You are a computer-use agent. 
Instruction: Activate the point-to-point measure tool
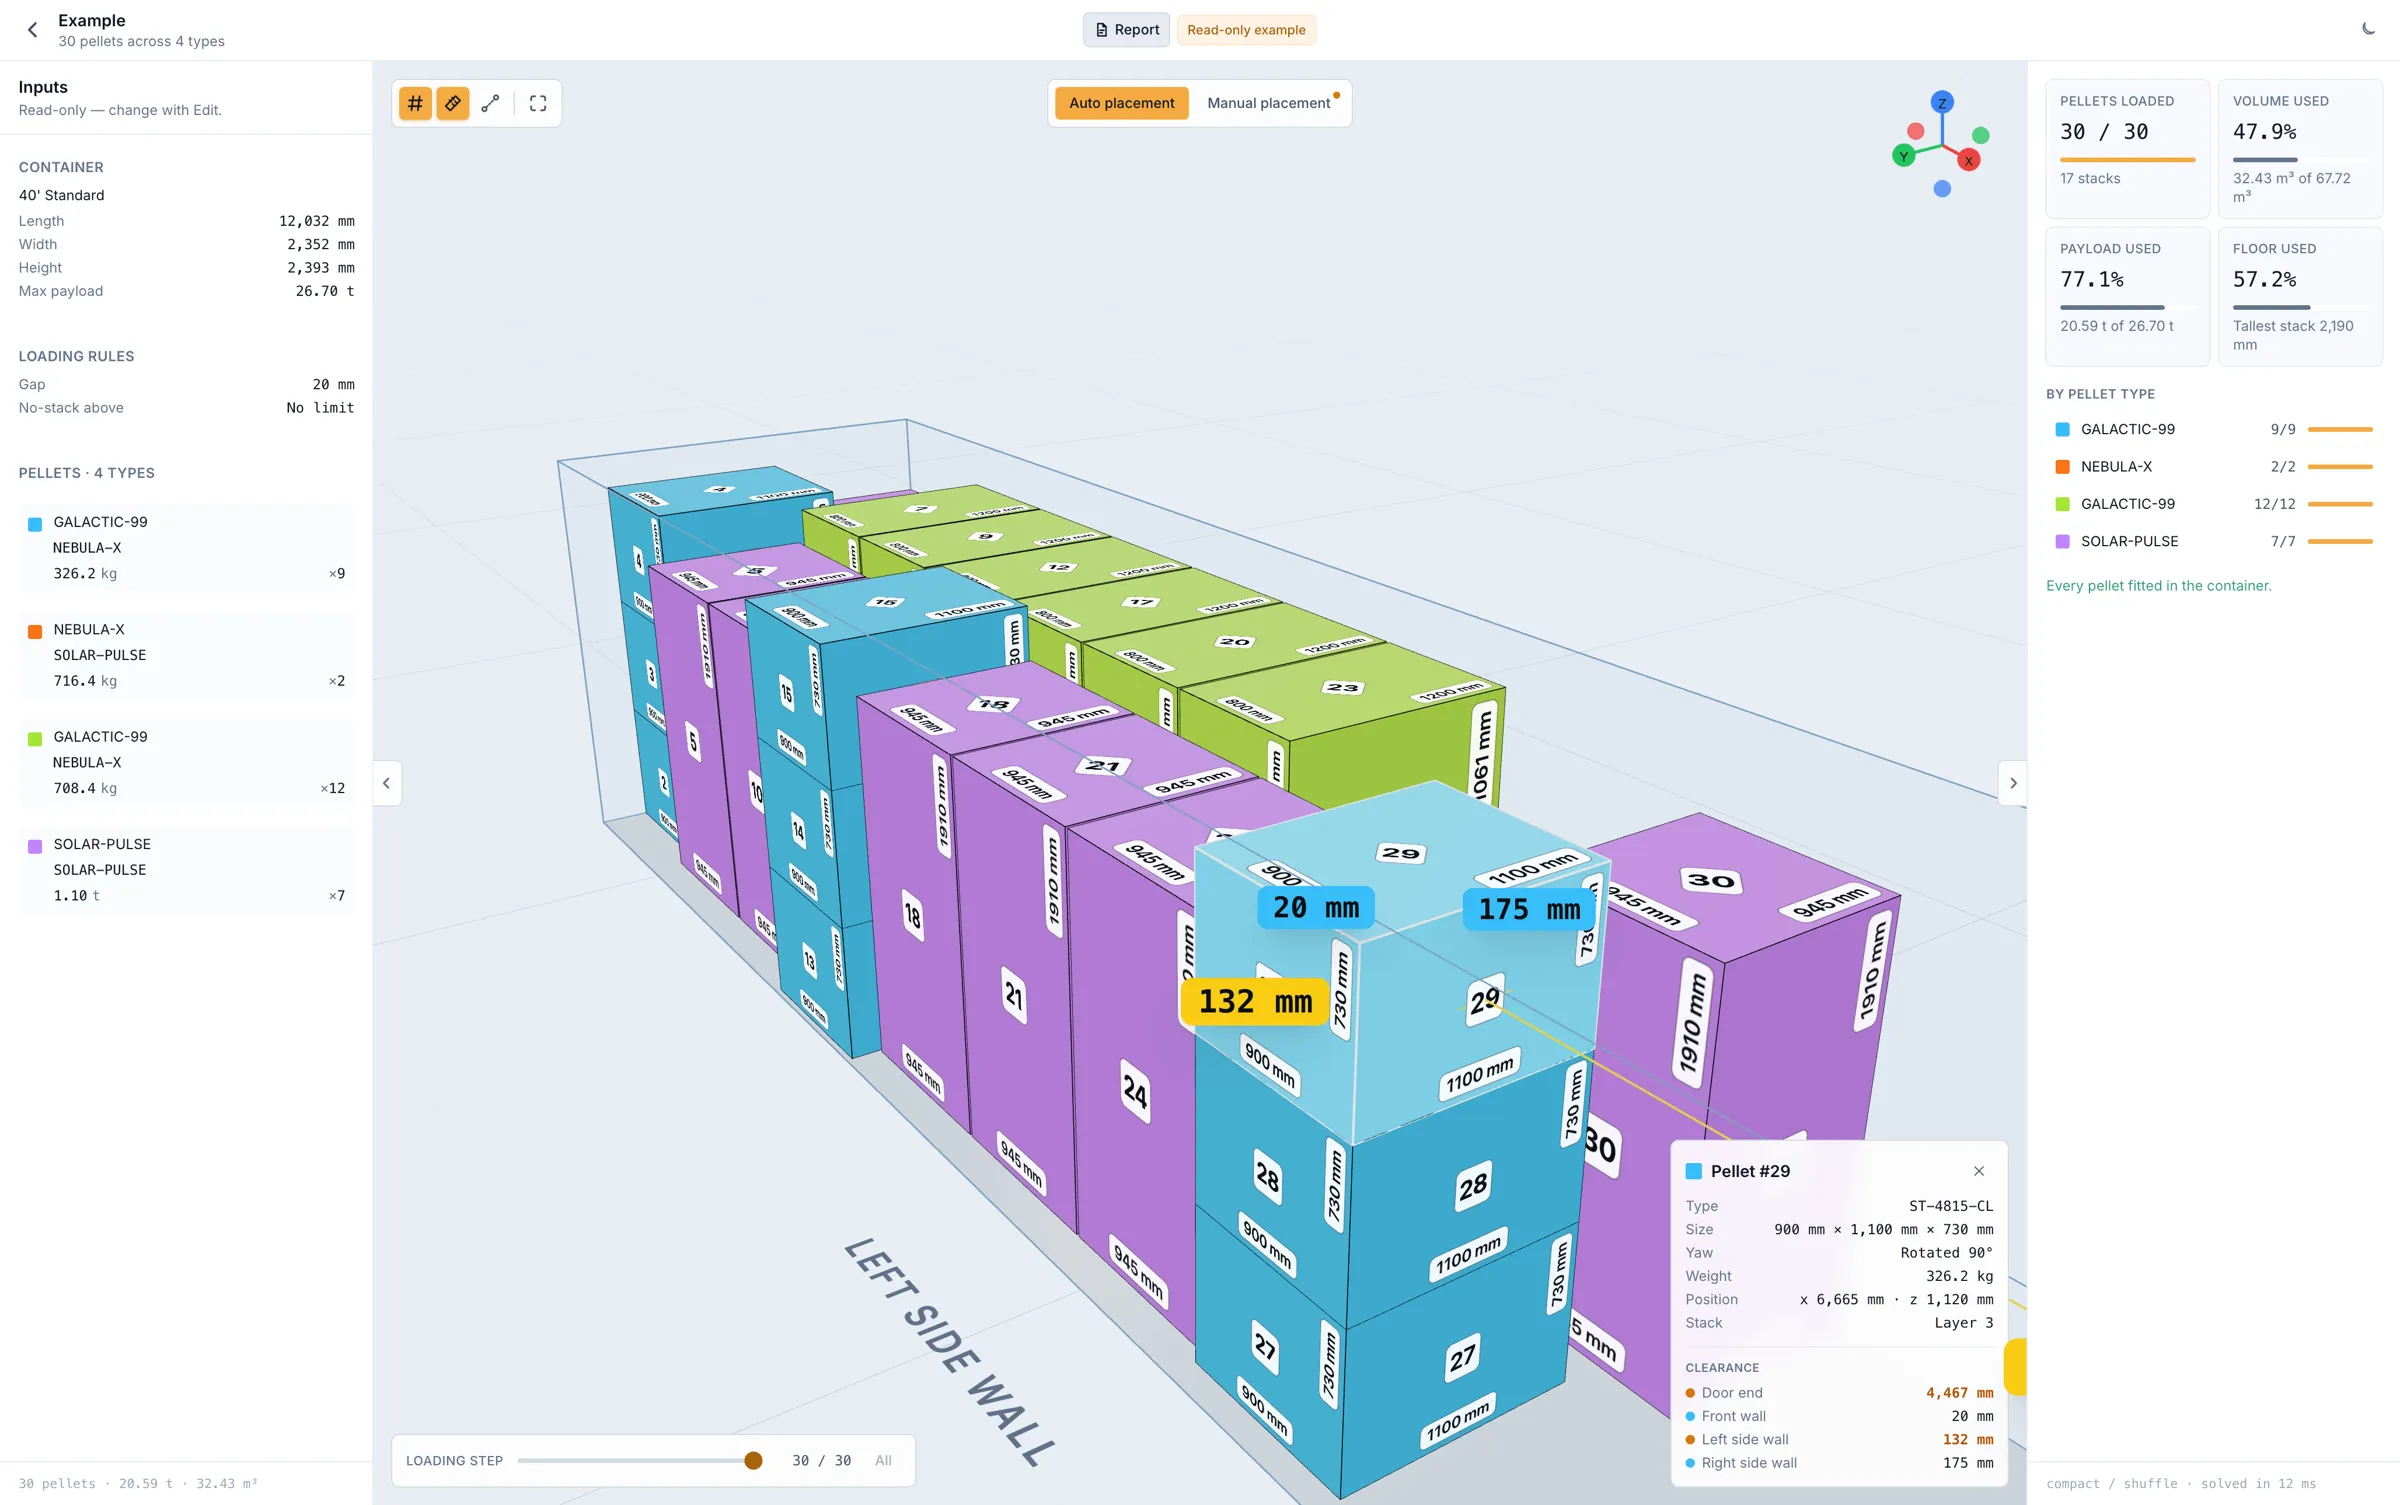tap(490, 103)
